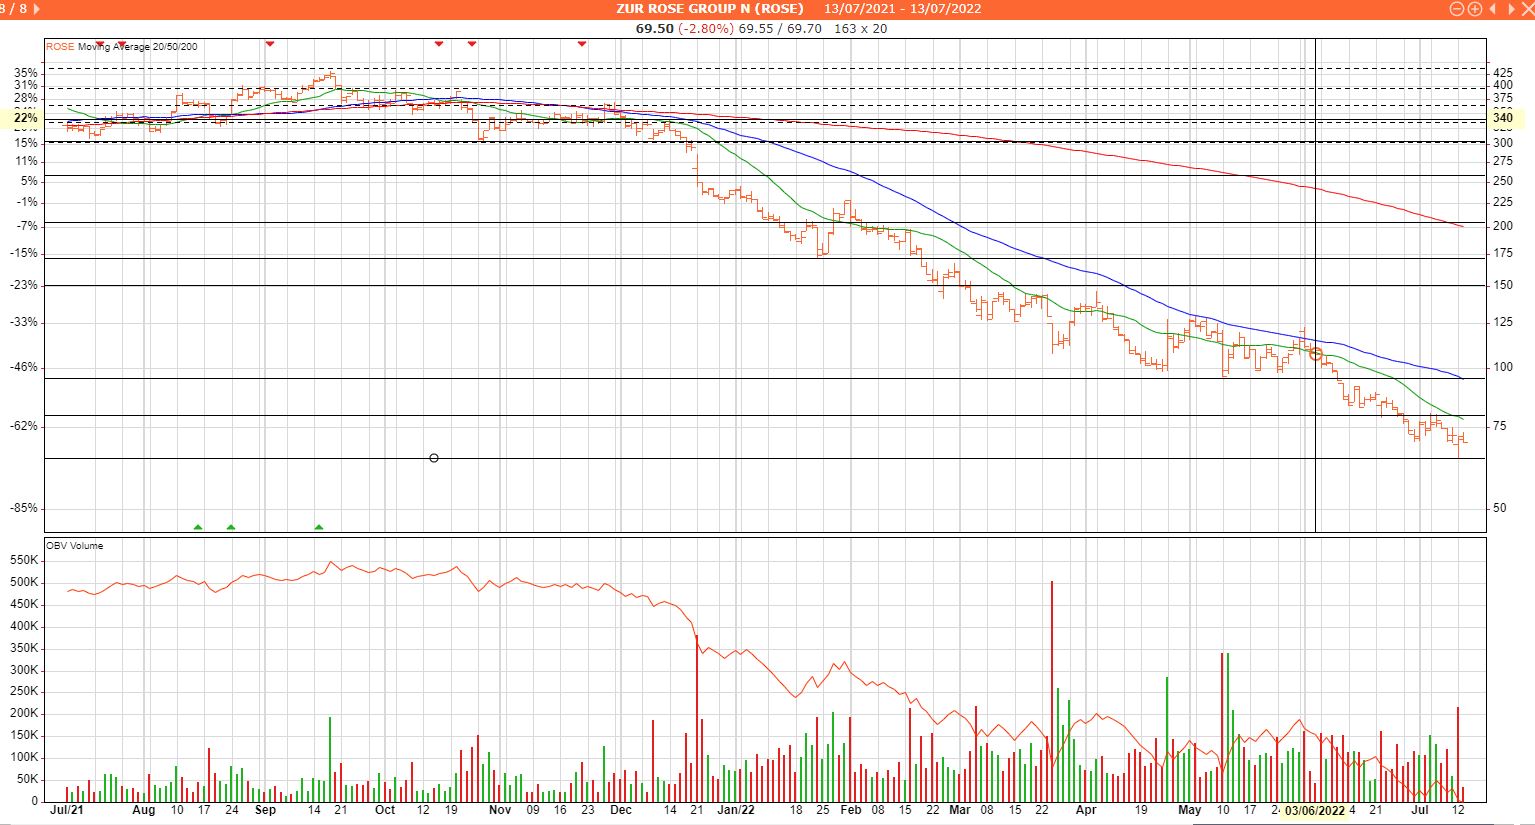Image resolution: width=1535 pixels, height=825 pixels.
Task: Click the zoom in (plus) icon
Action: [1474, 9]
